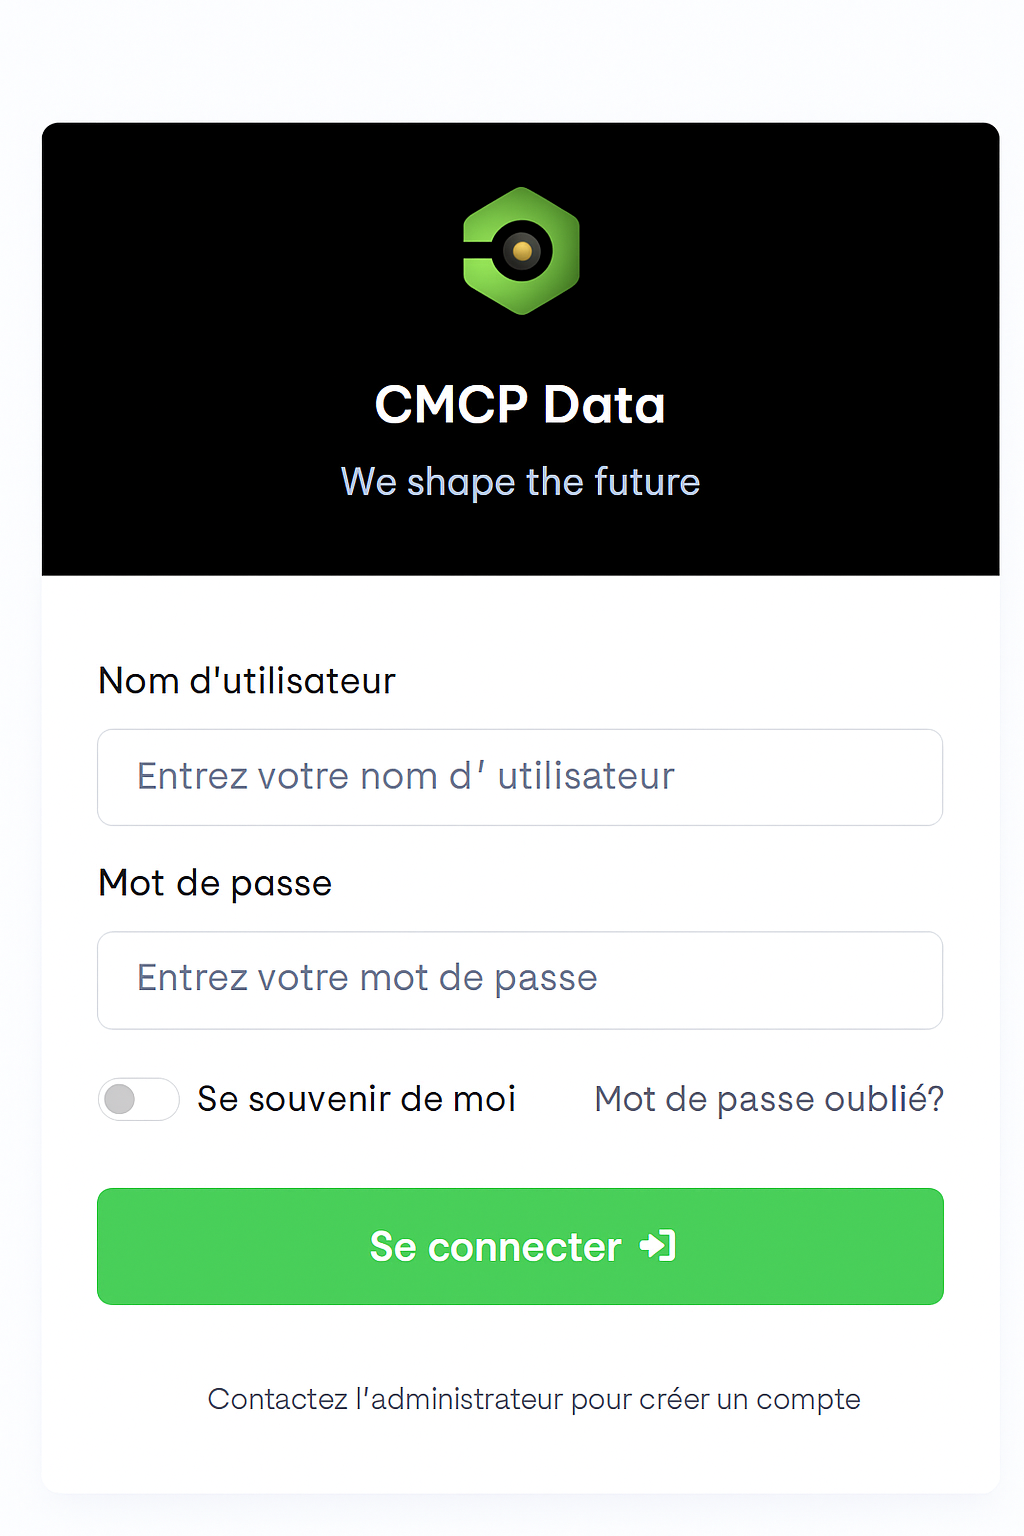The width and height of the screenshot is (1024, 1536).
Task: Click the golden dot in the logo center
Action: [x=522, y=251]
